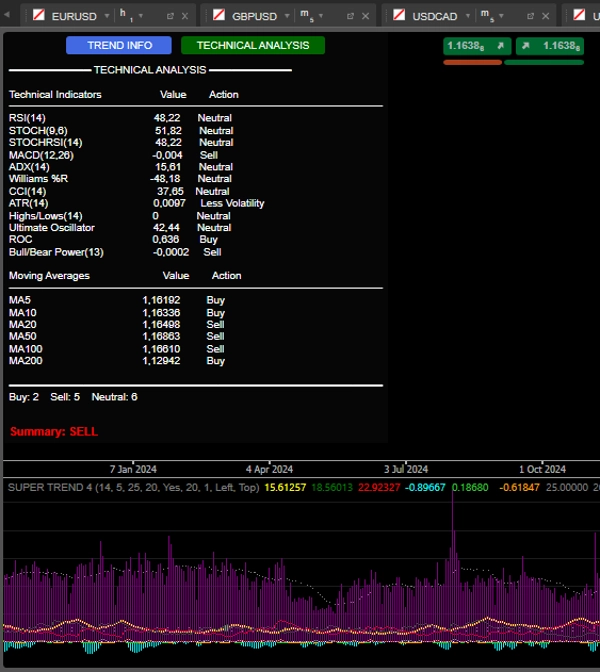Click the SUPER TREND 4 indicator label
Screen dimensions: 600x672
[133, 487]
